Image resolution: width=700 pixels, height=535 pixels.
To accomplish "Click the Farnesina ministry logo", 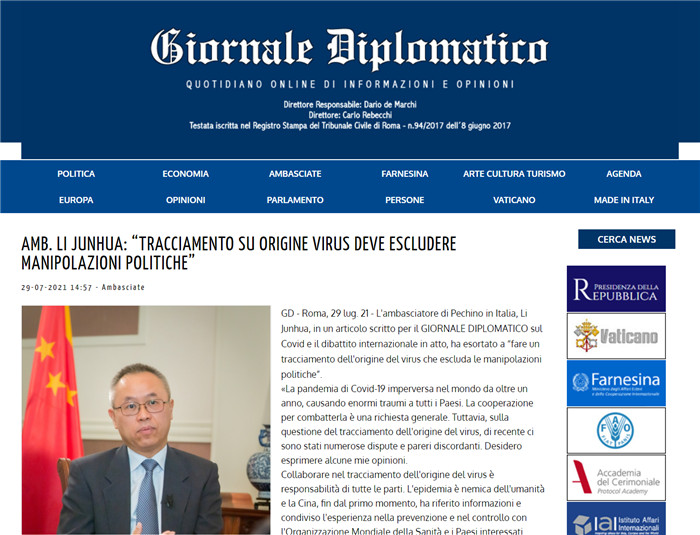I will (616, 383).
